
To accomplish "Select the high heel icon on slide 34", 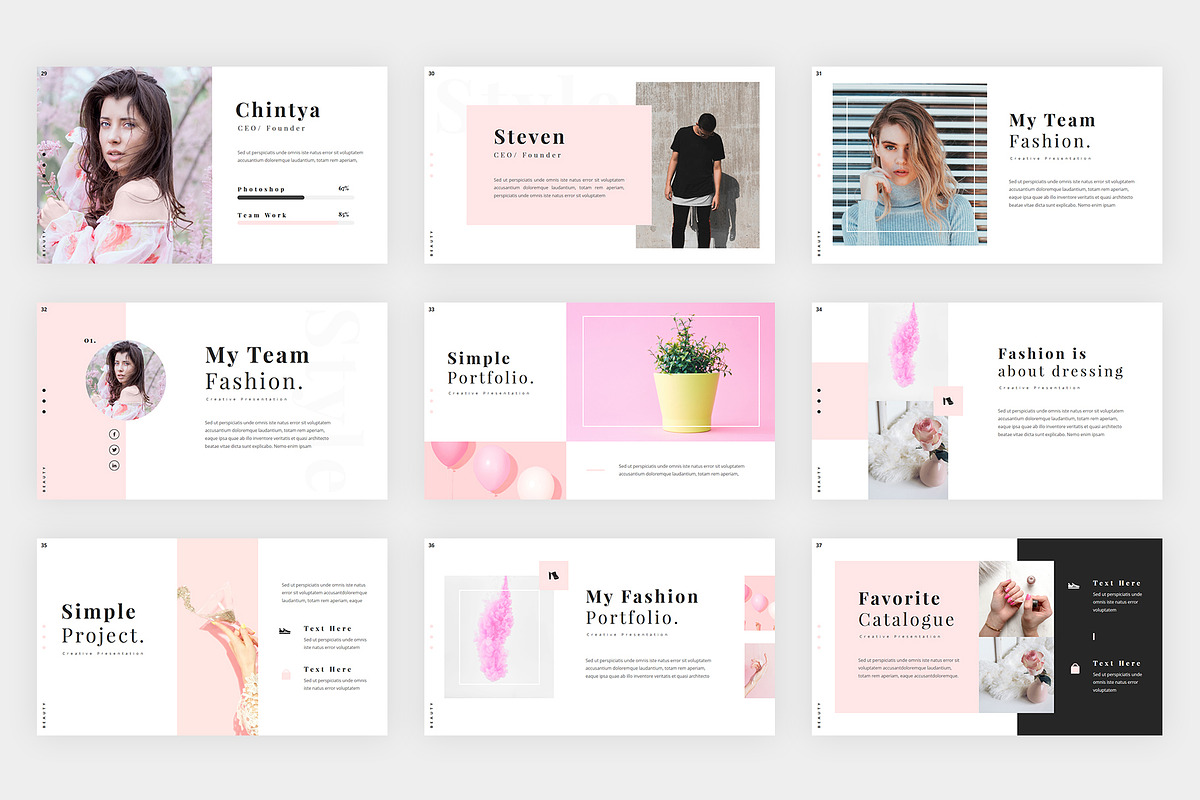I will pyautogui.click(x=948, y=401).
